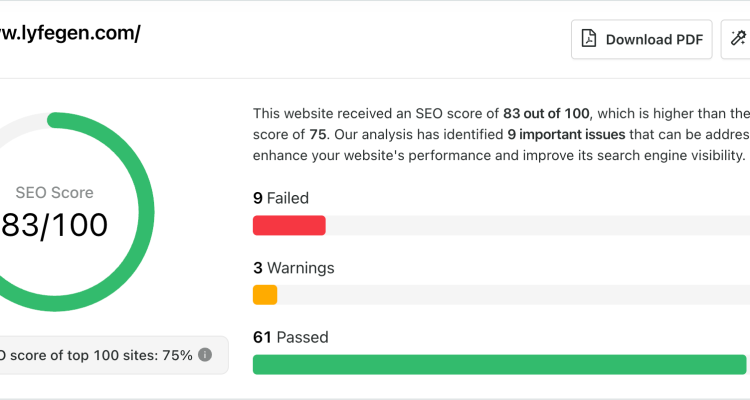Click the bold 9 important issues text
750x400 pixels.
coord(566,134)
